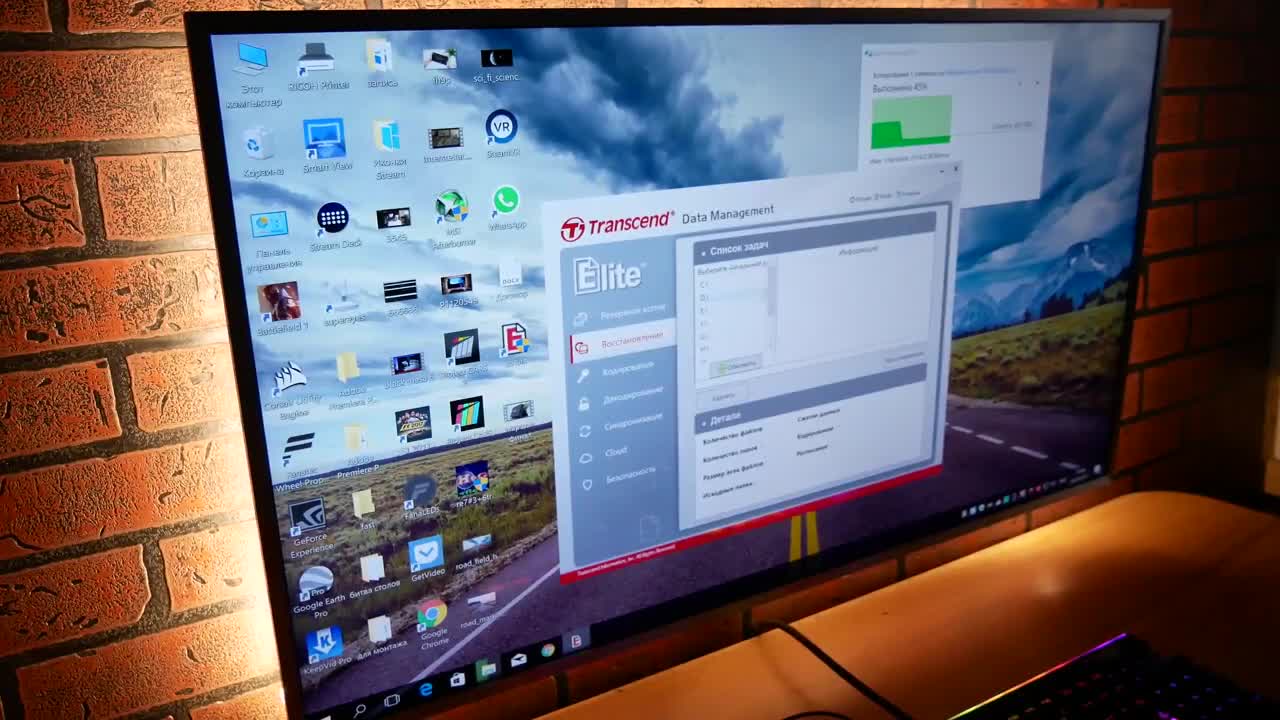The width and height of the screenshot is (1280, 720).
Task: Click the grey delete button below task list
Action: [x=722, y=396]
